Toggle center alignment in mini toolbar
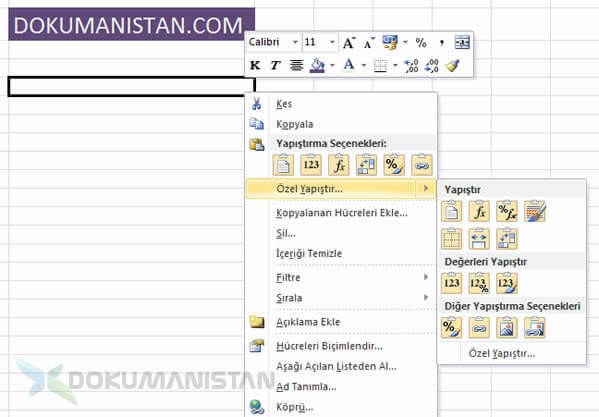Viewport: 599px width, 417px height. click(296, 65)
